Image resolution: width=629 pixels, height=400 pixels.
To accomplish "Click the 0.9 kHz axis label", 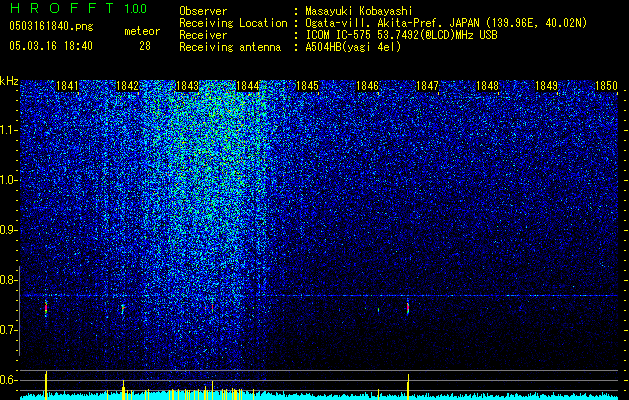I will coord(8,230).
